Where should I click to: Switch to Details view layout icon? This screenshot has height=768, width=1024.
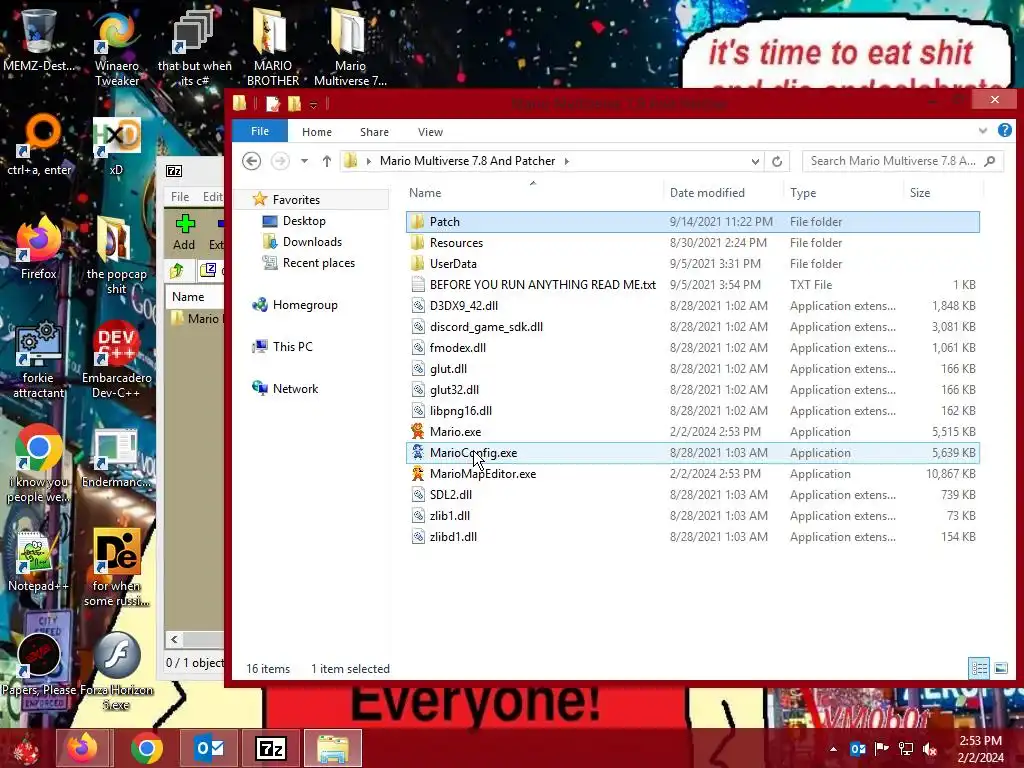[x=979, y=668]
